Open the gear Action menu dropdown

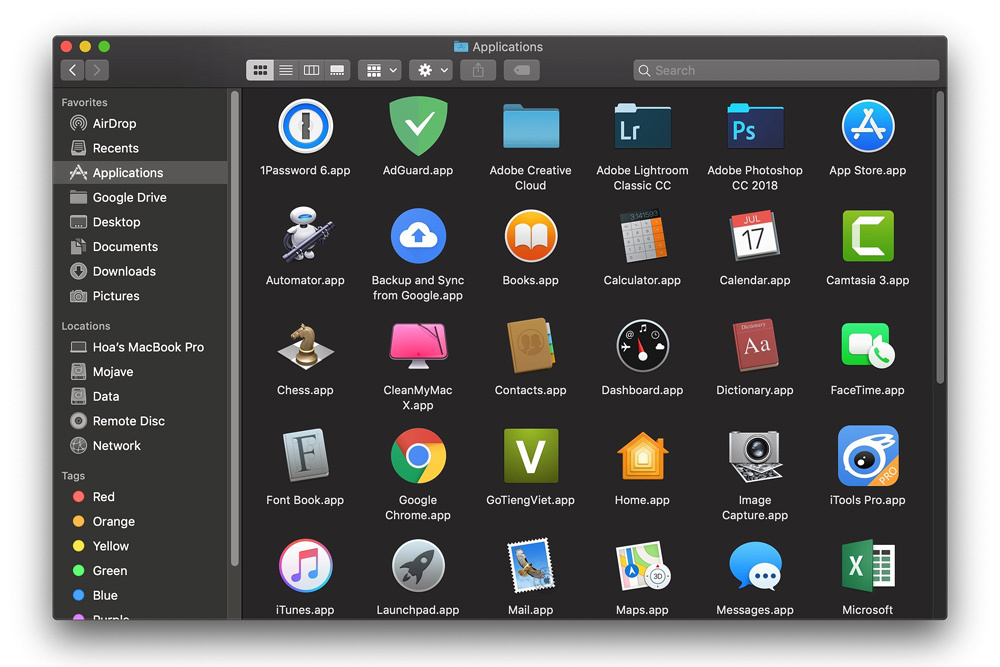click(431, 70)
